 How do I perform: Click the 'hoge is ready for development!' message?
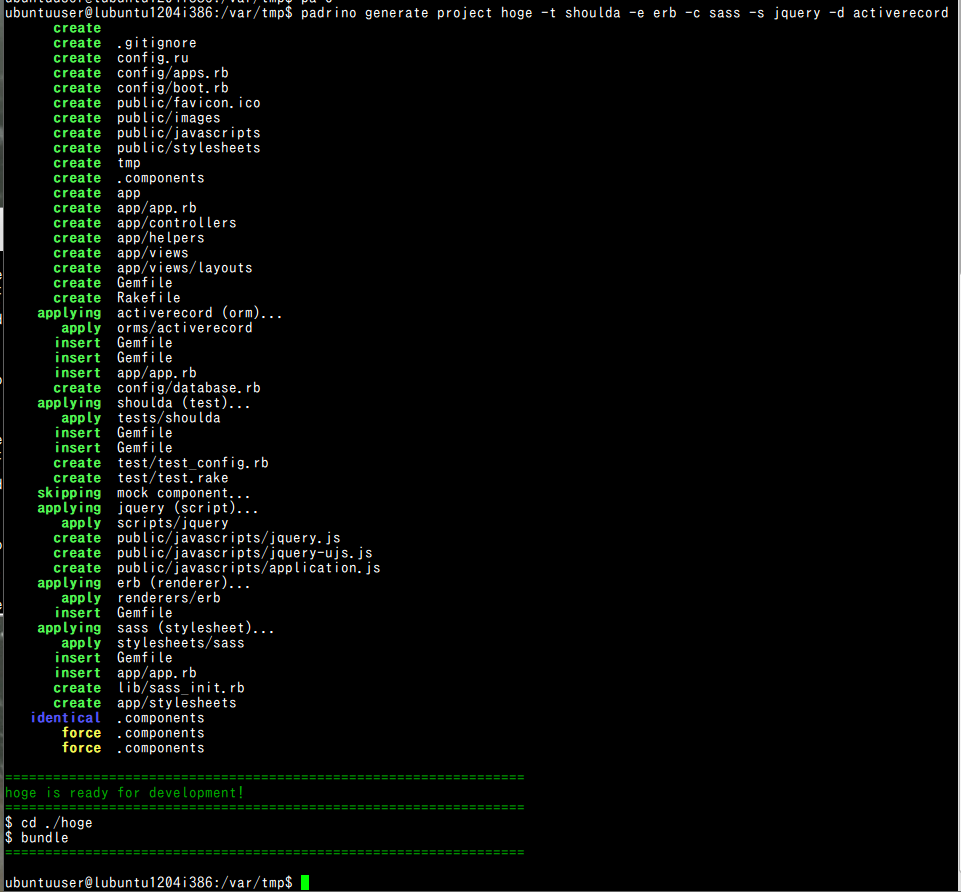(124, 793)
